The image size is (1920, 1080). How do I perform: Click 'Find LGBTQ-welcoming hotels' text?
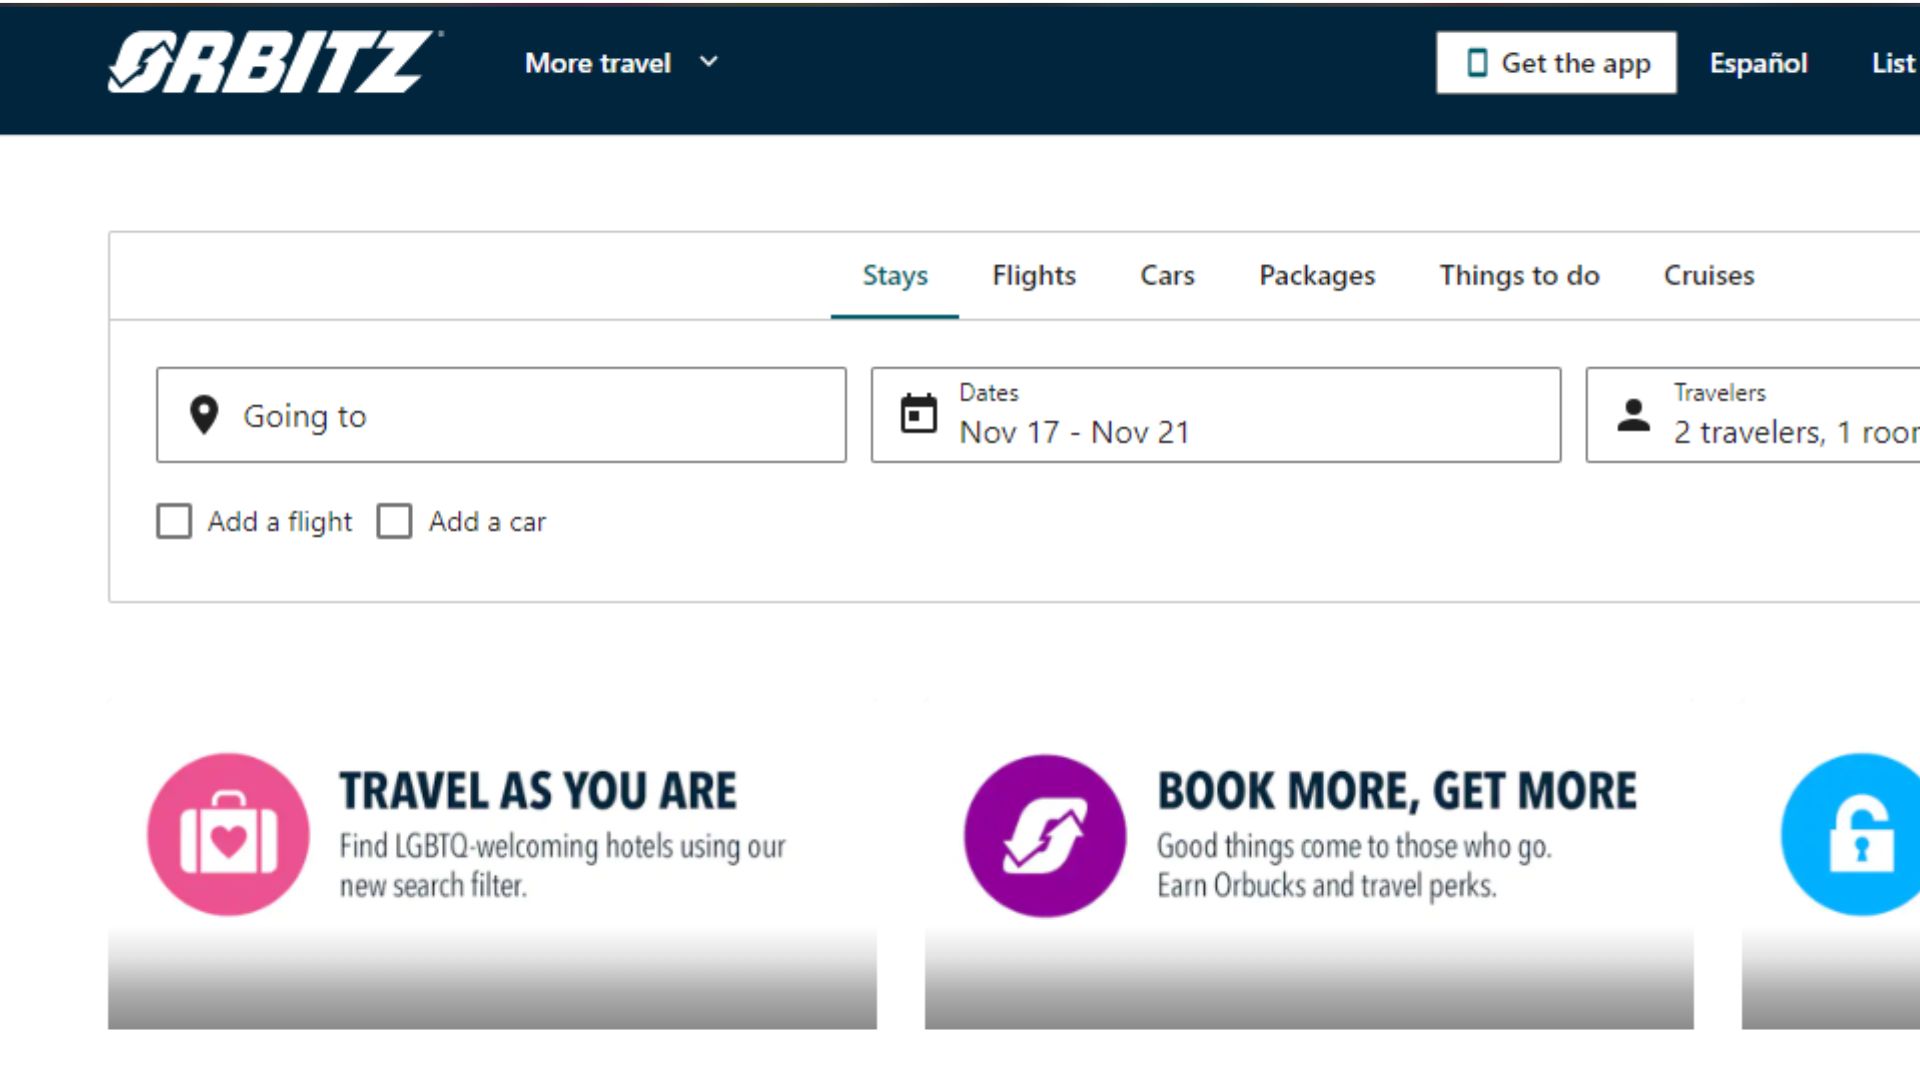[x=509, y=847]
